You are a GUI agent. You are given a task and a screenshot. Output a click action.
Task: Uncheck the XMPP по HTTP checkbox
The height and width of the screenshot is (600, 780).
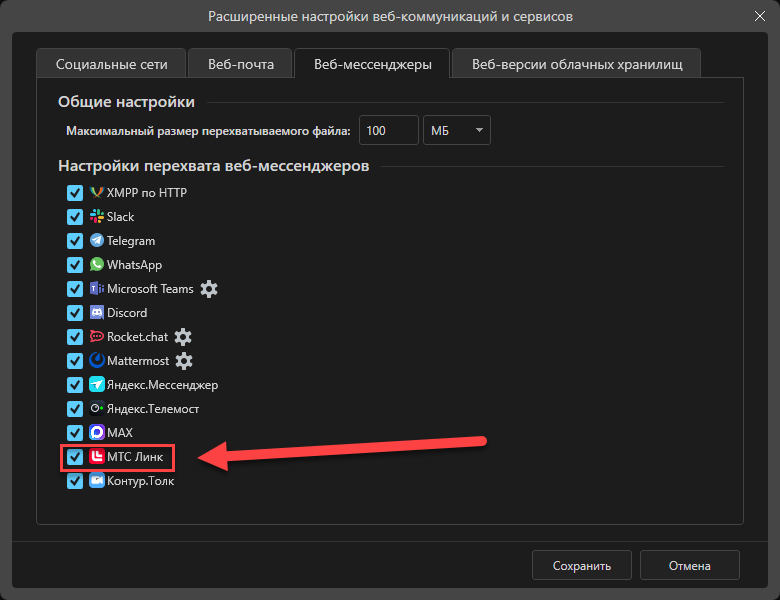click(x=75, y=193)
